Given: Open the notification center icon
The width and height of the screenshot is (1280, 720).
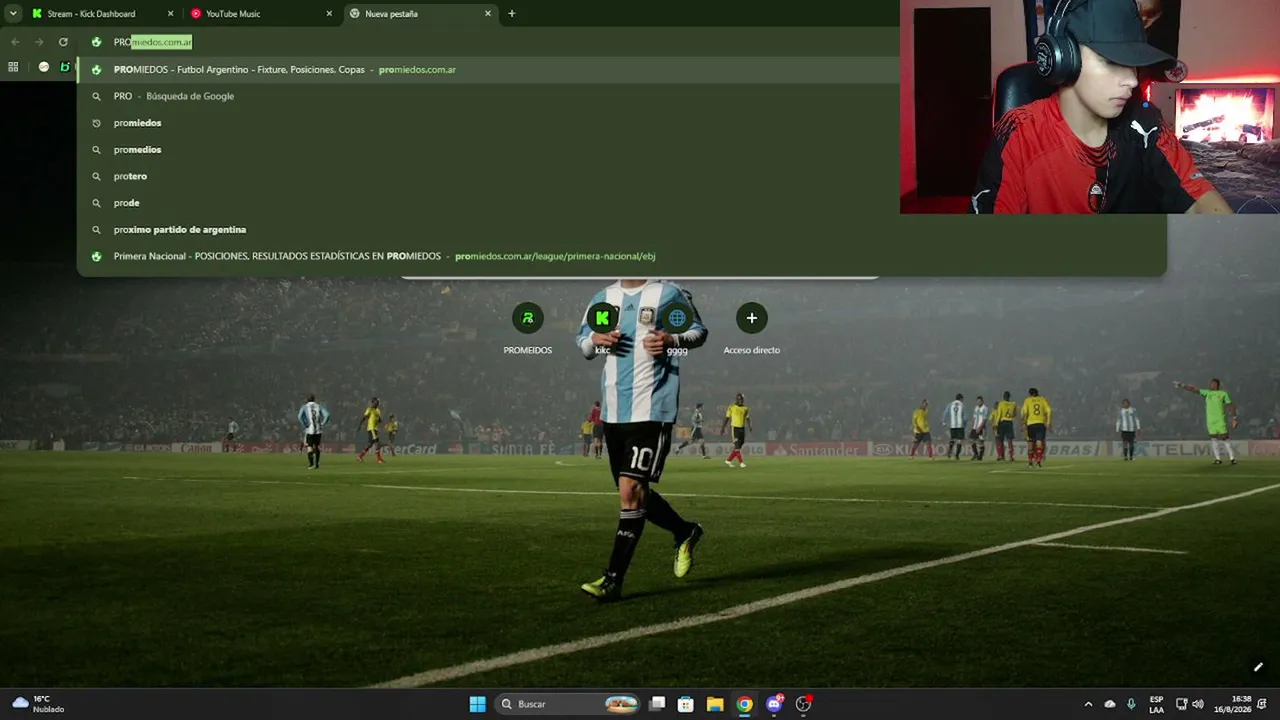Looking at the screenshot, I should 1262,704.
